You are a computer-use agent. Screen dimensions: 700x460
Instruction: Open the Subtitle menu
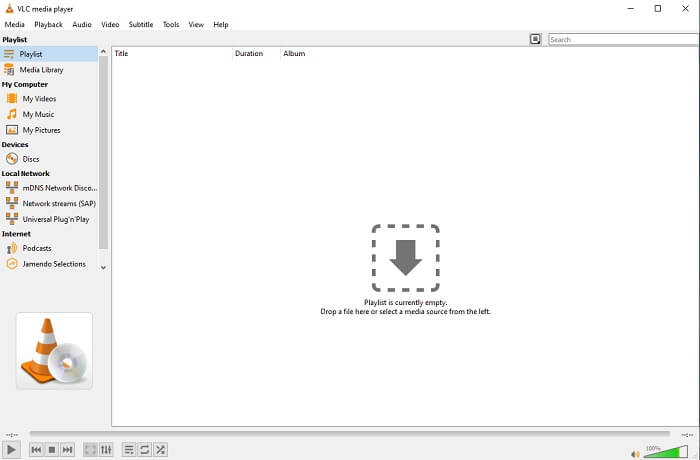point(141,25)
